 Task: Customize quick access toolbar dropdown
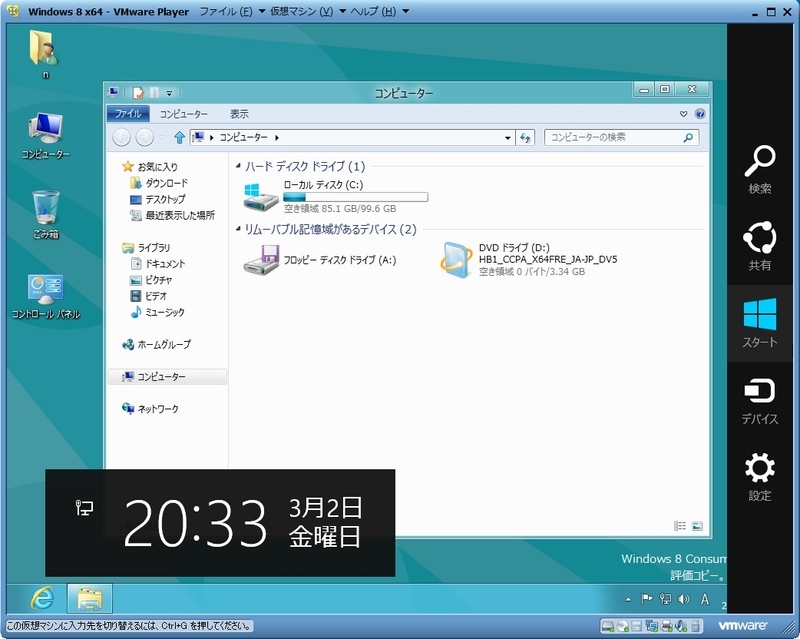point(169,93)
